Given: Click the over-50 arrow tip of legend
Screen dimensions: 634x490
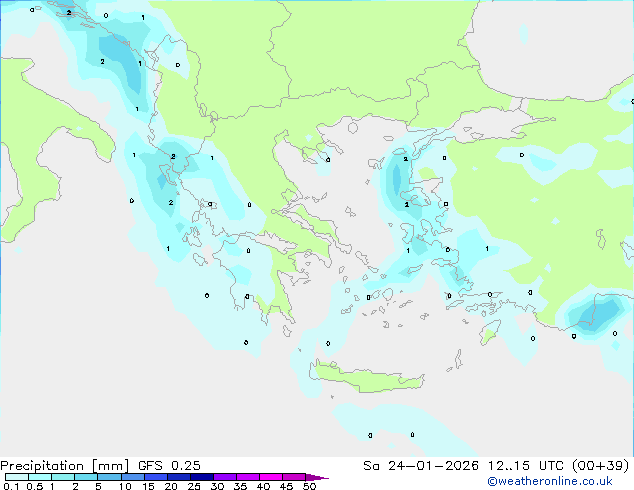Looking at the screenshot, I should [x=317, y=477].
